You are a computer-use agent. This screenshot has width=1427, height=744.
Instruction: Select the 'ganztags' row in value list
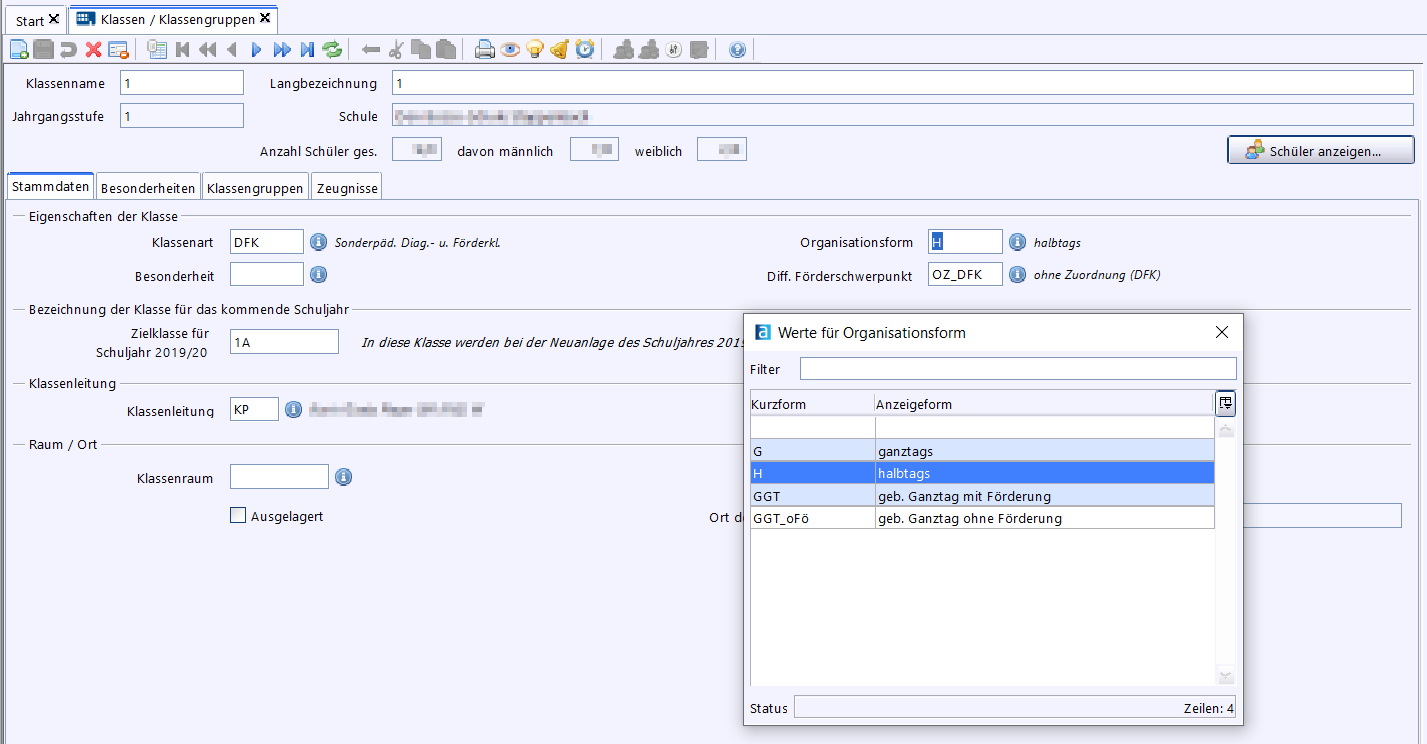click(982, 451)
